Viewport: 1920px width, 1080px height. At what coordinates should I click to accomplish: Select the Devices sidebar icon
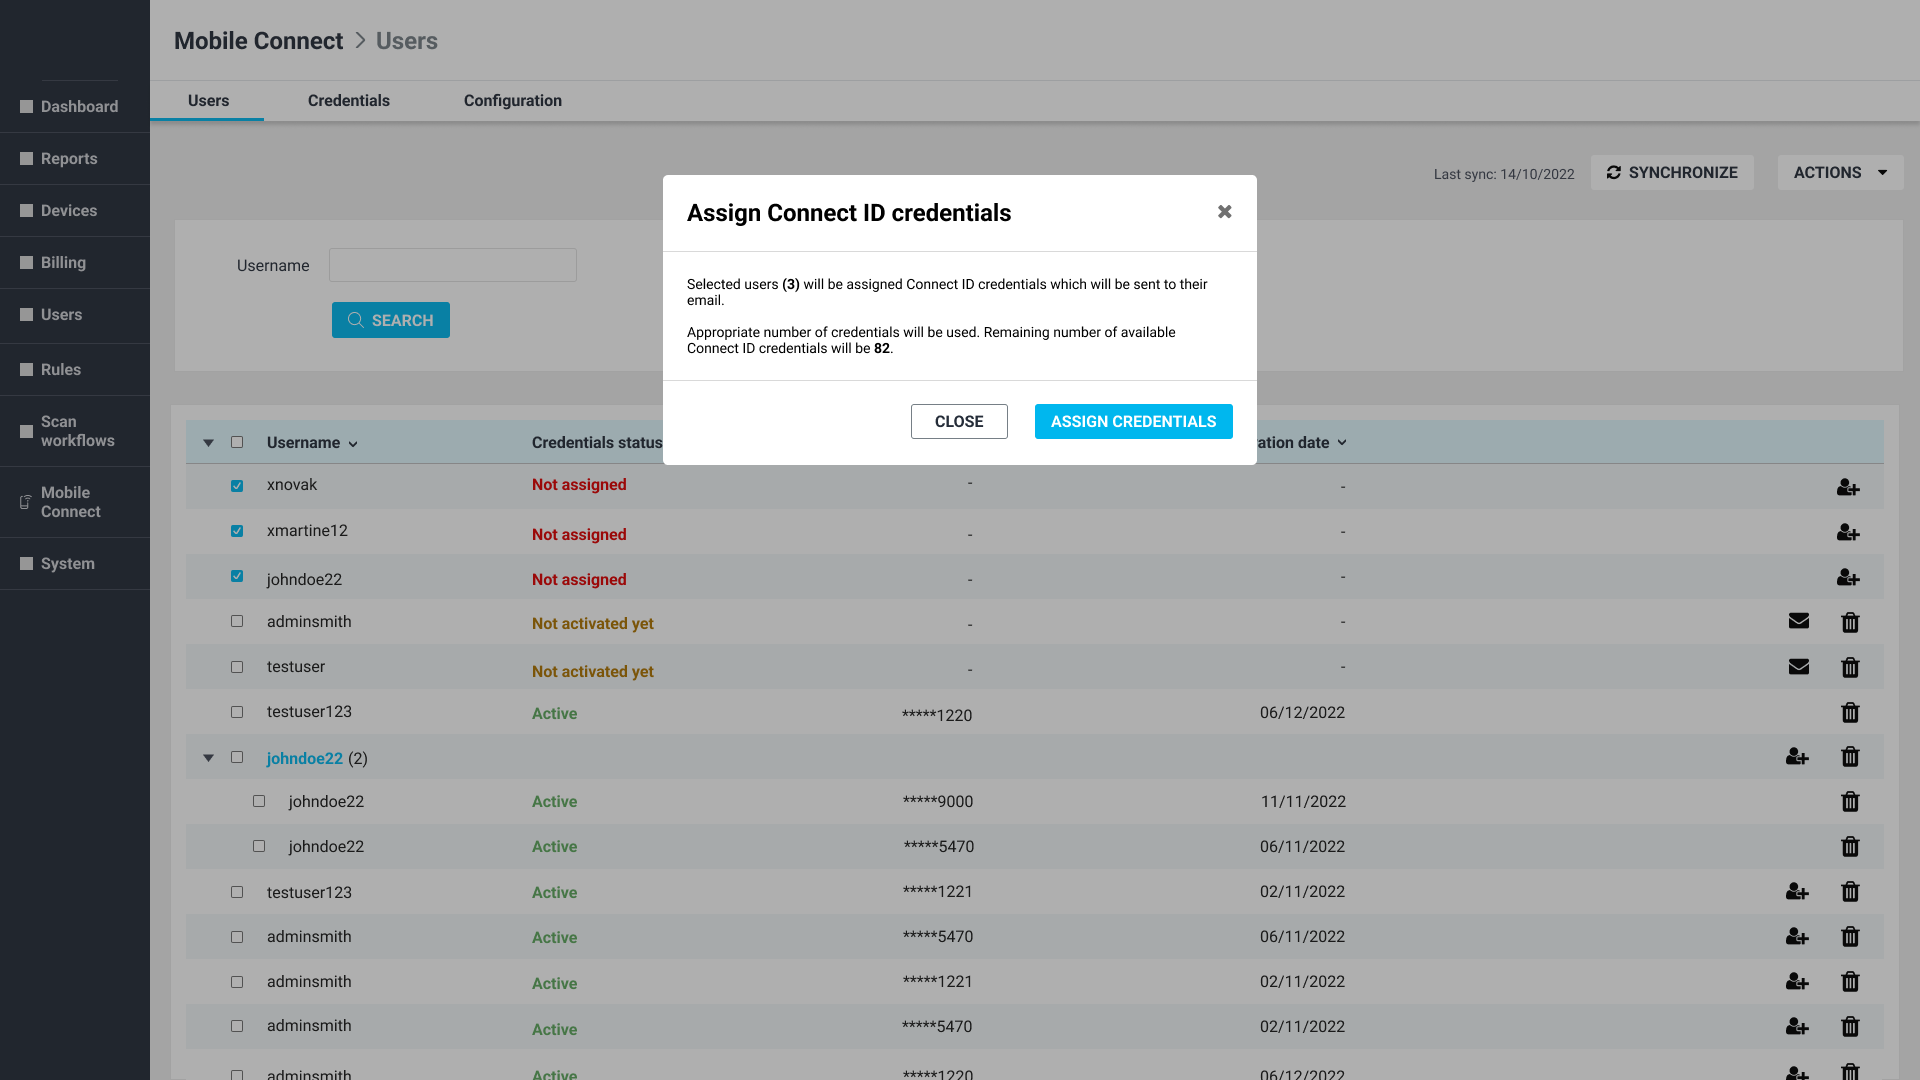pyautogui.click(x=26, y=210)
